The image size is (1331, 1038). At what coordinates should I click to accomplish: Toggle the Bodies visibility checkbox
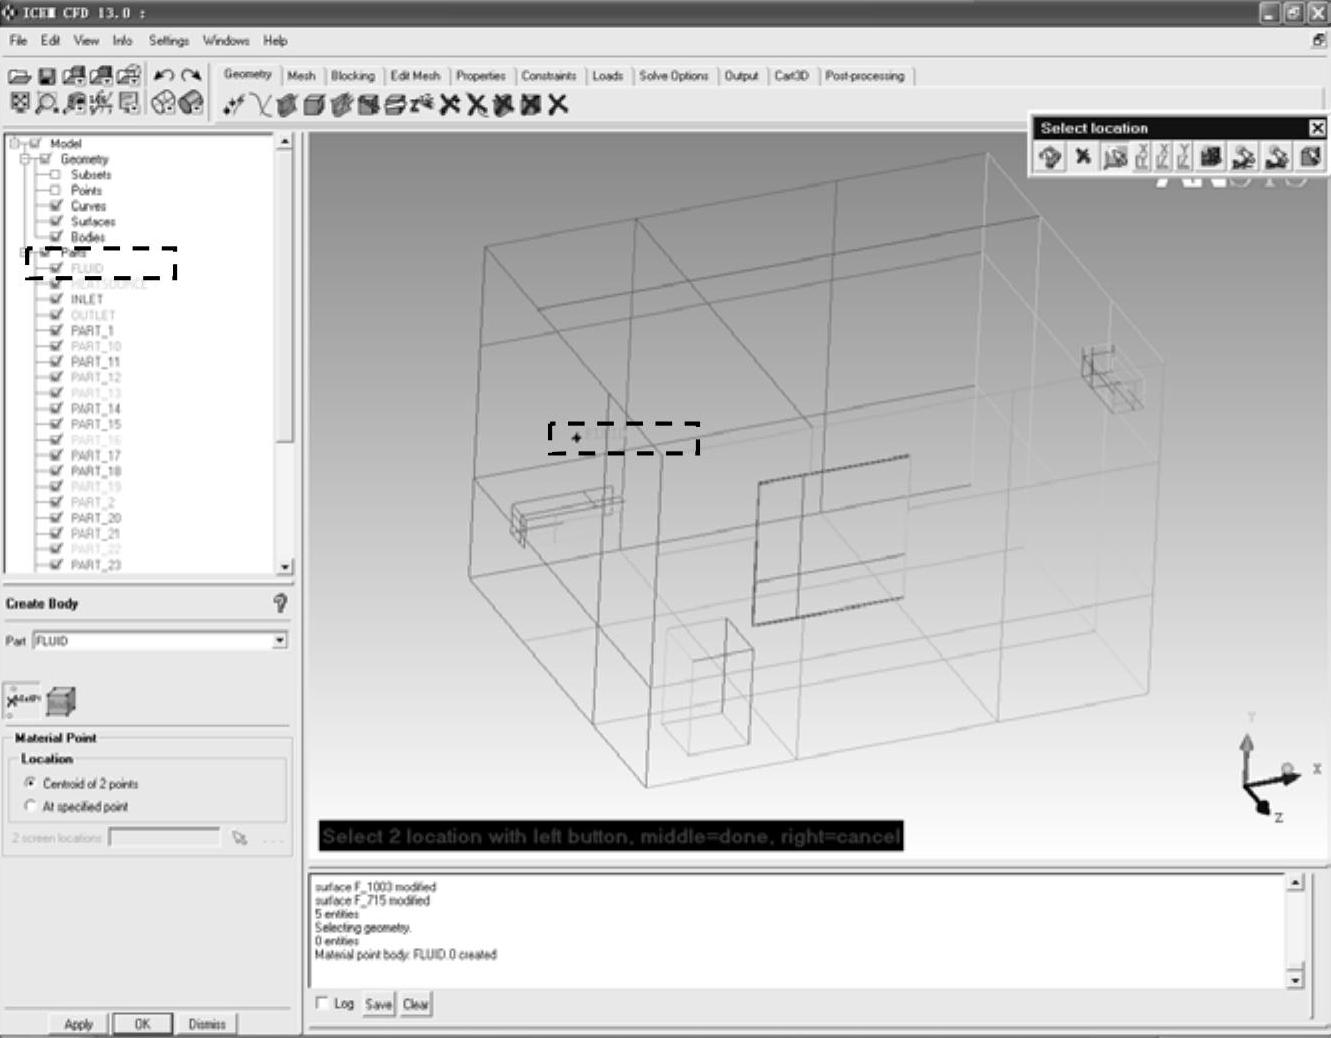55,237
